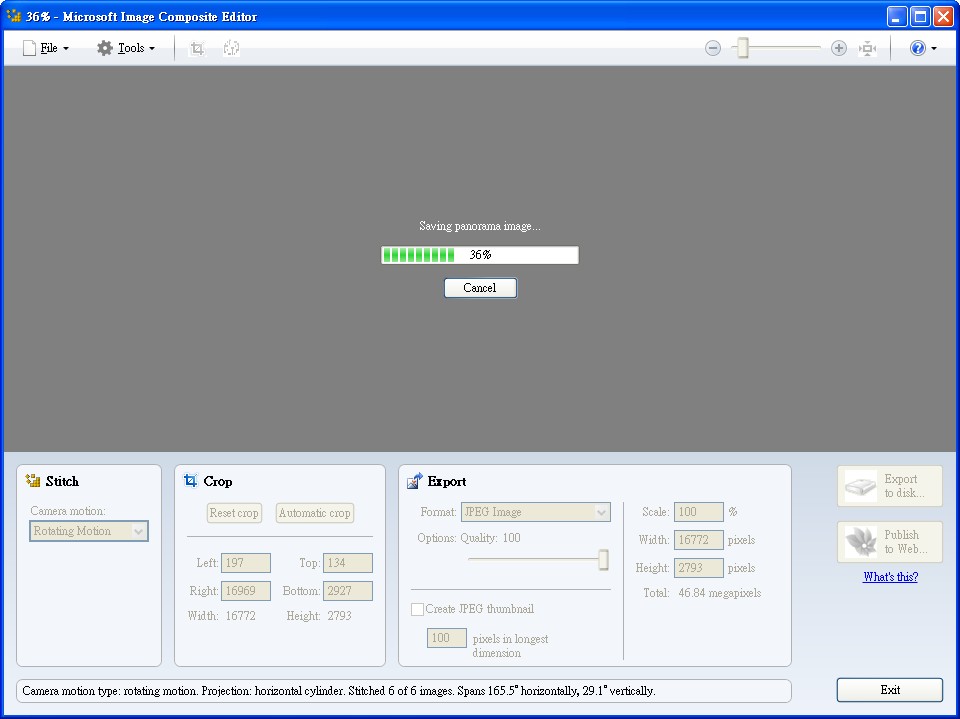Open the File menu
Viewport: 960px width, 719px height.
pyautogui.click(x=45, y=48)
